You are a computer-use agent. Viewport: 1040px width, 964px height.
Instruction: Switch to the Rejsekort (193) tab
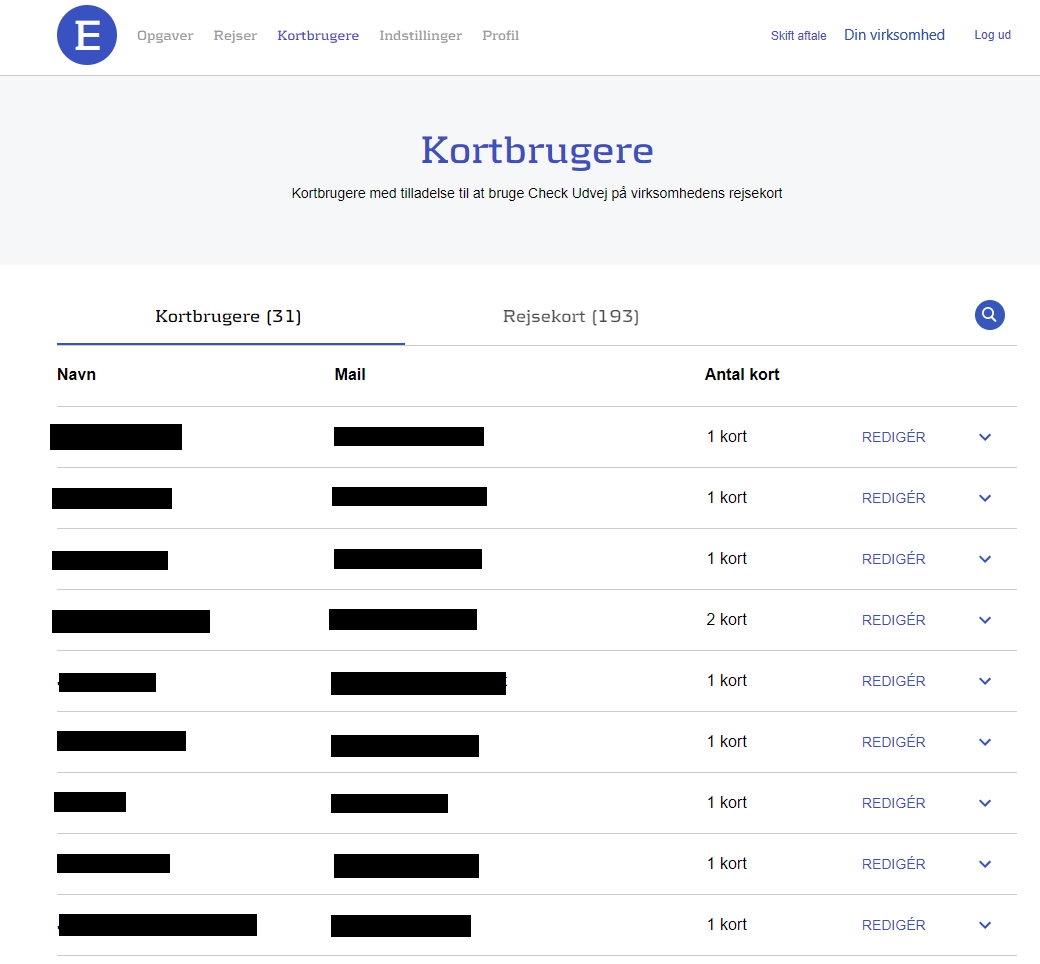tap(571, 317)
